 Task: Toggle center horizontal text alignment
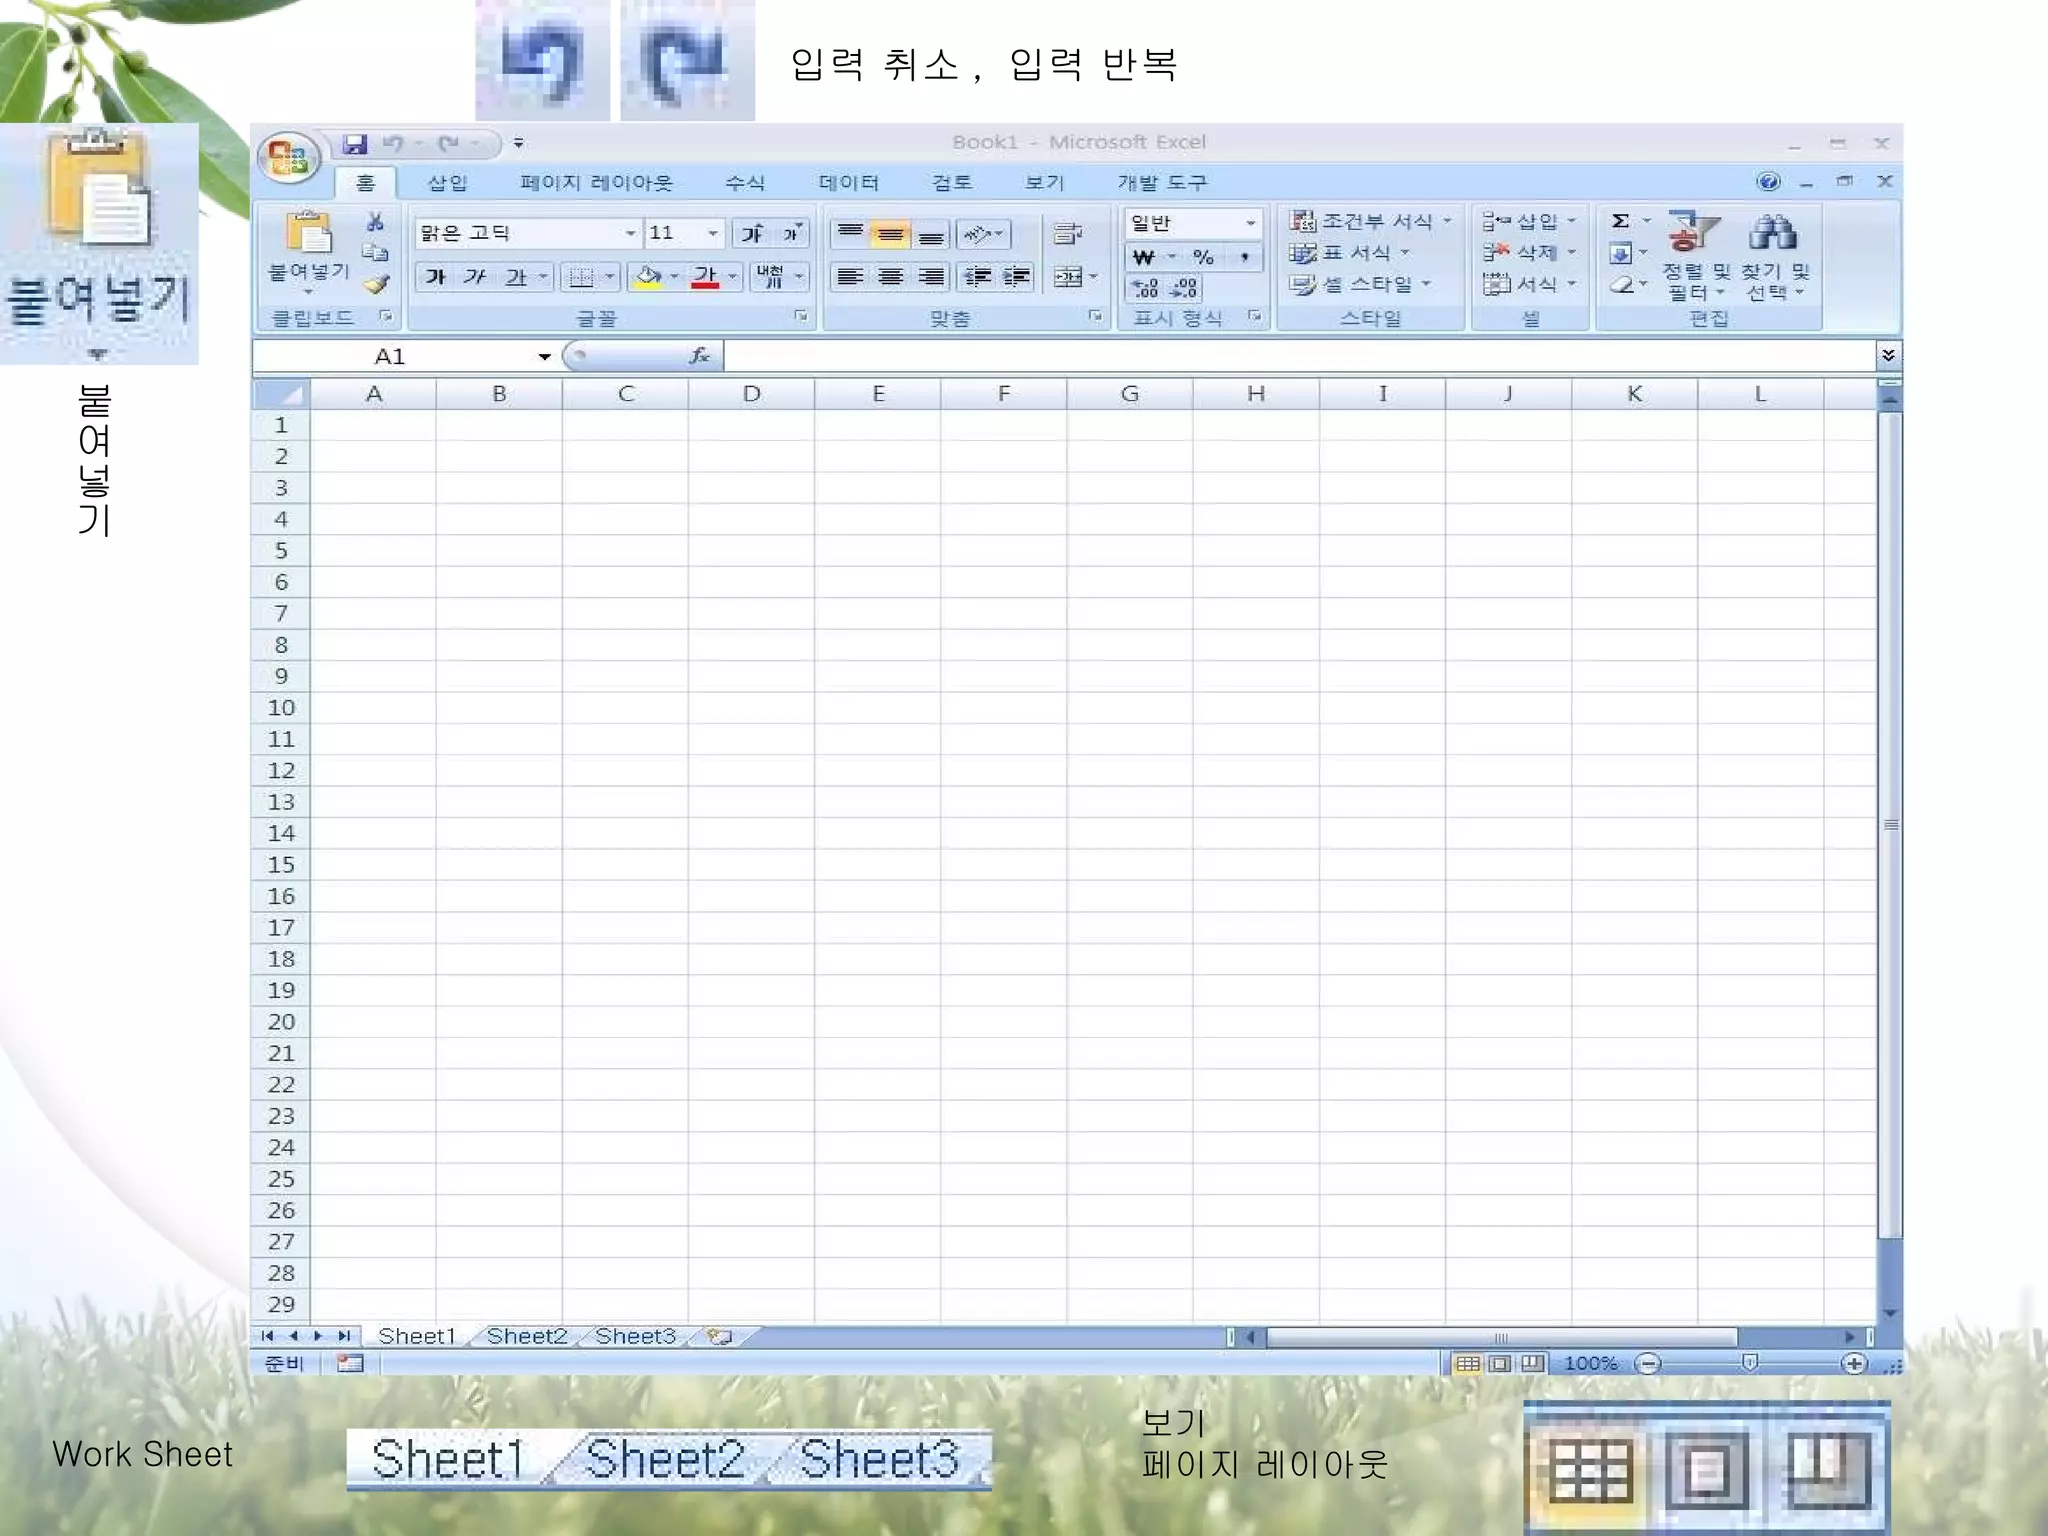click(x=890, y=277)
